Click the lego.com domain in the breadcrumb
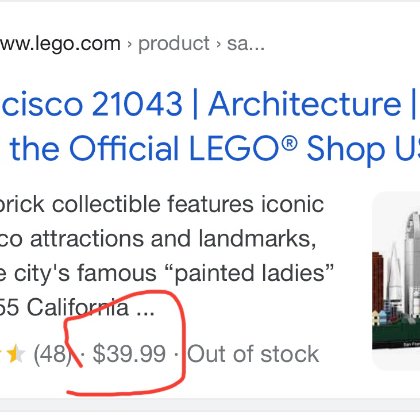This screenshot has height=420, width=420. 60,44
